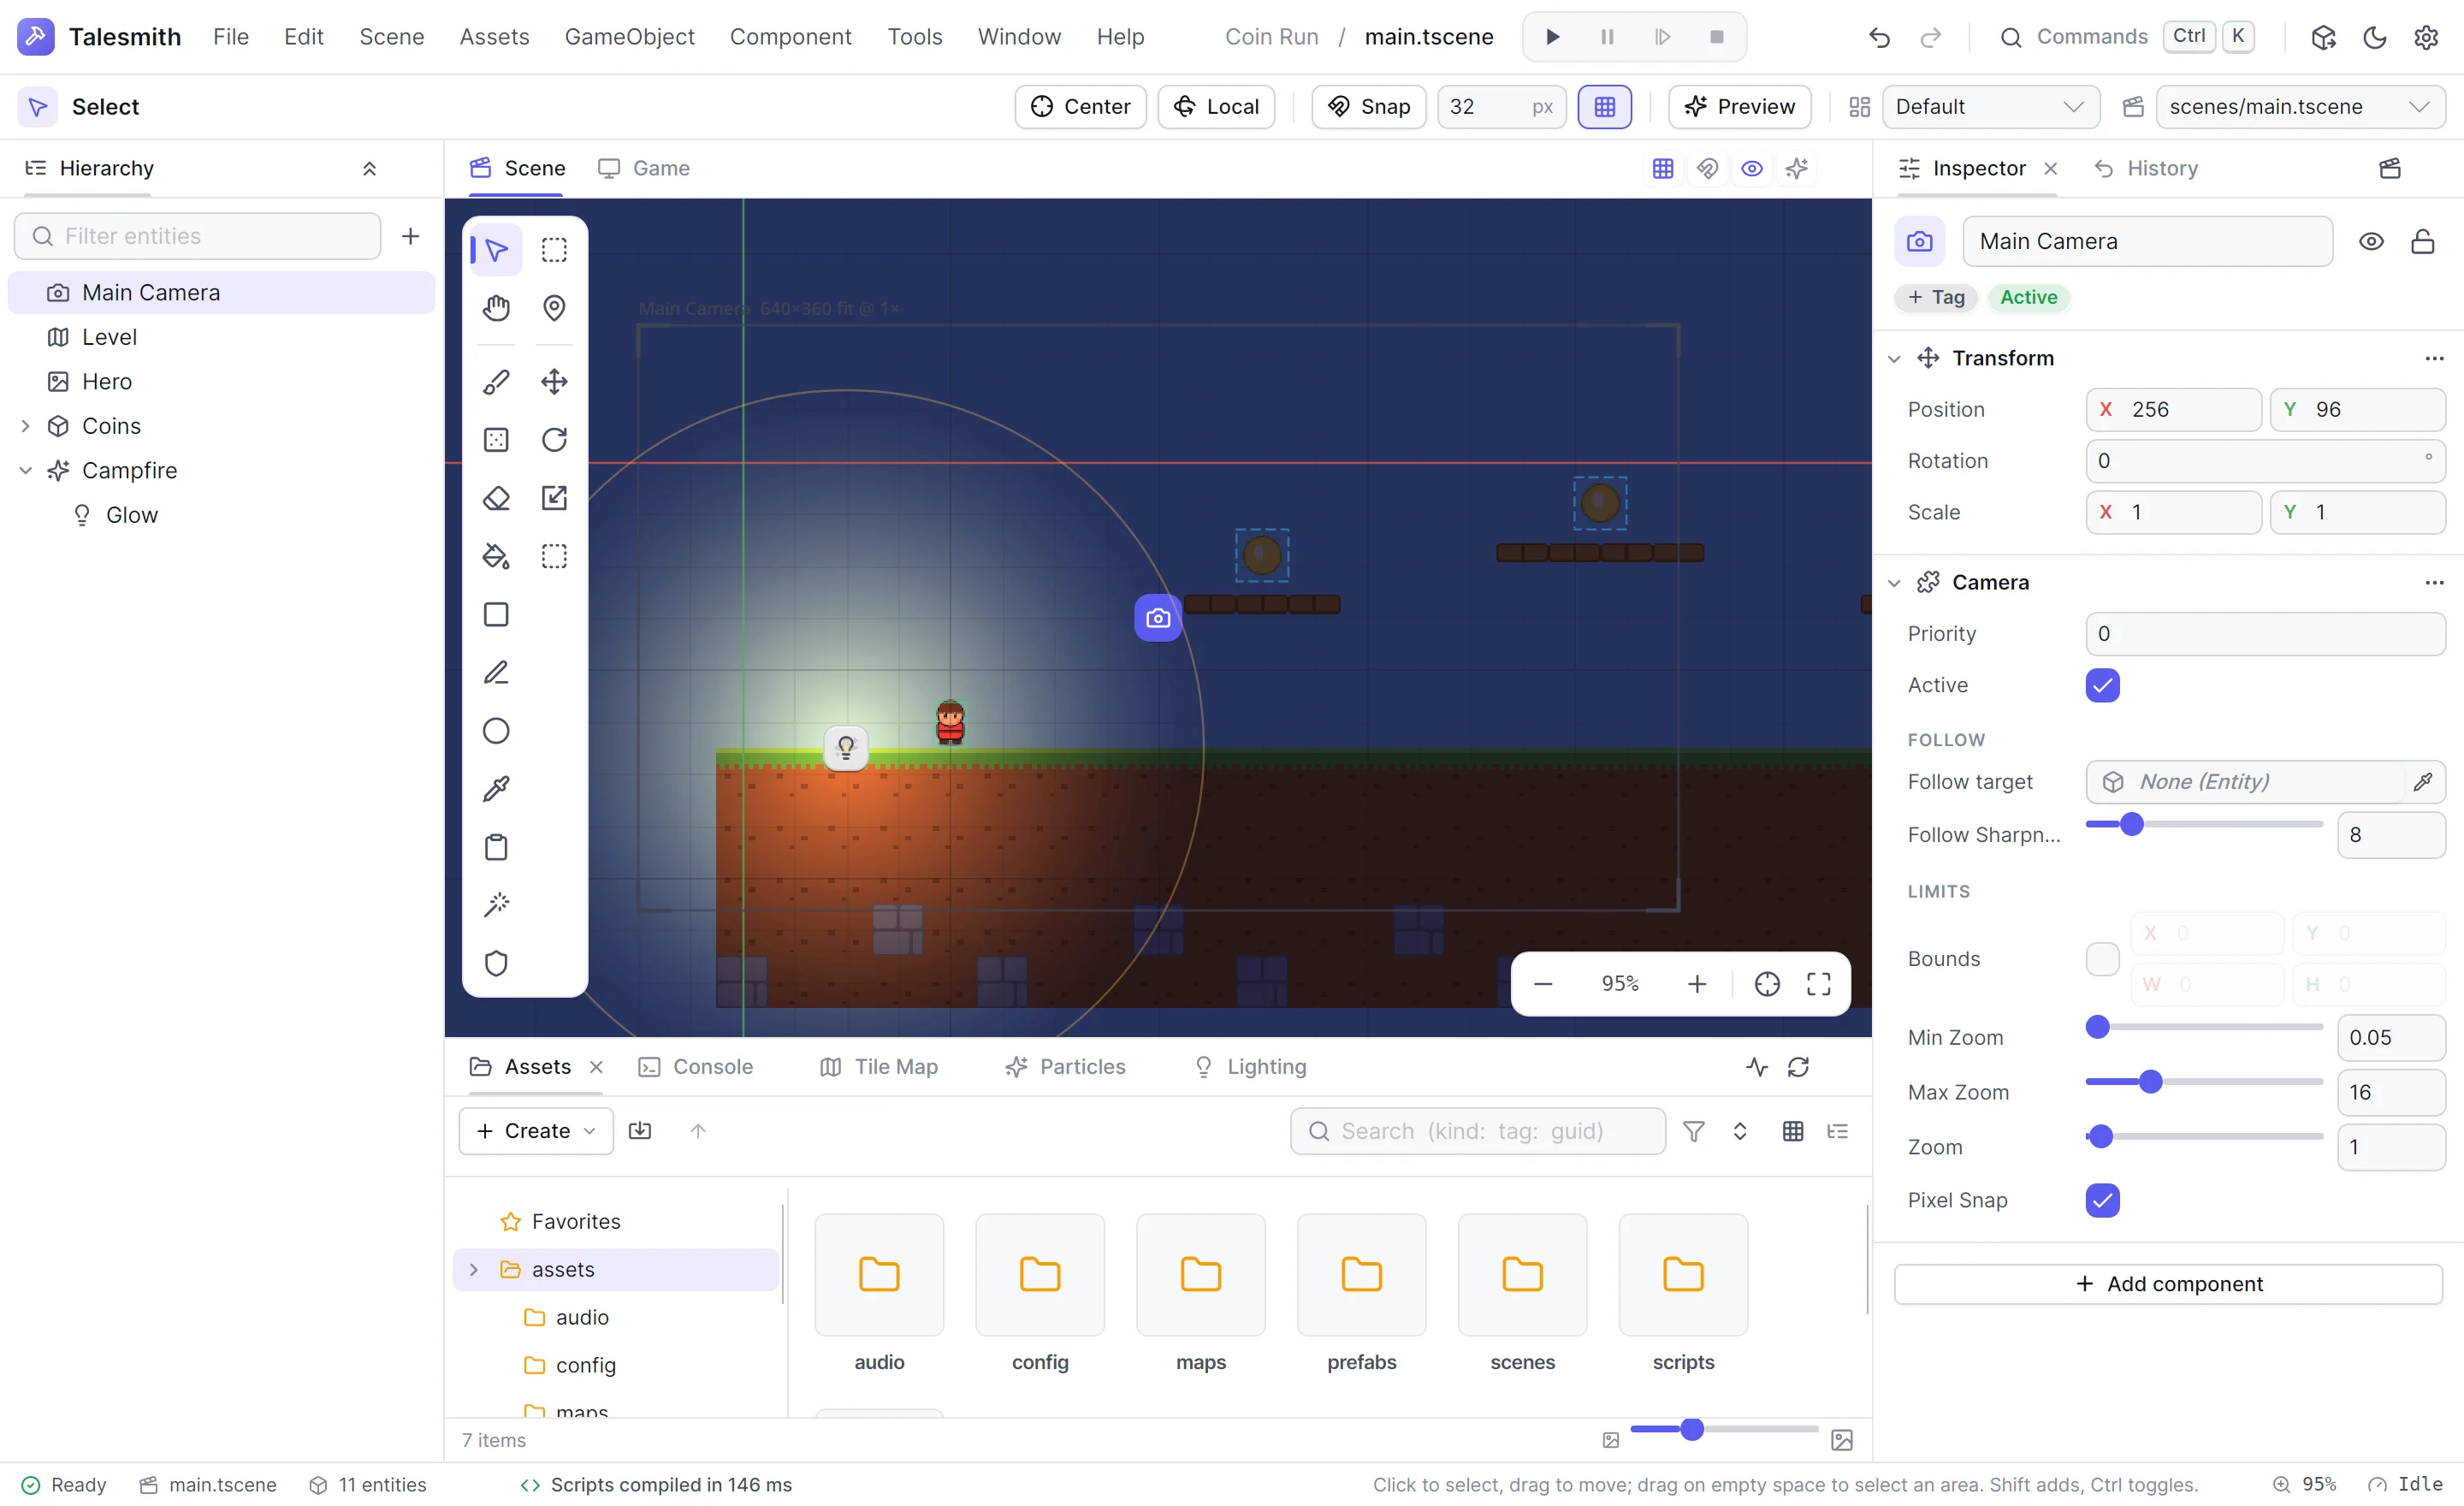Viewport: 2464px width, 1506px height.
Task: Toggle Main Camera visibility eye
Action: tap(2371, 241)
